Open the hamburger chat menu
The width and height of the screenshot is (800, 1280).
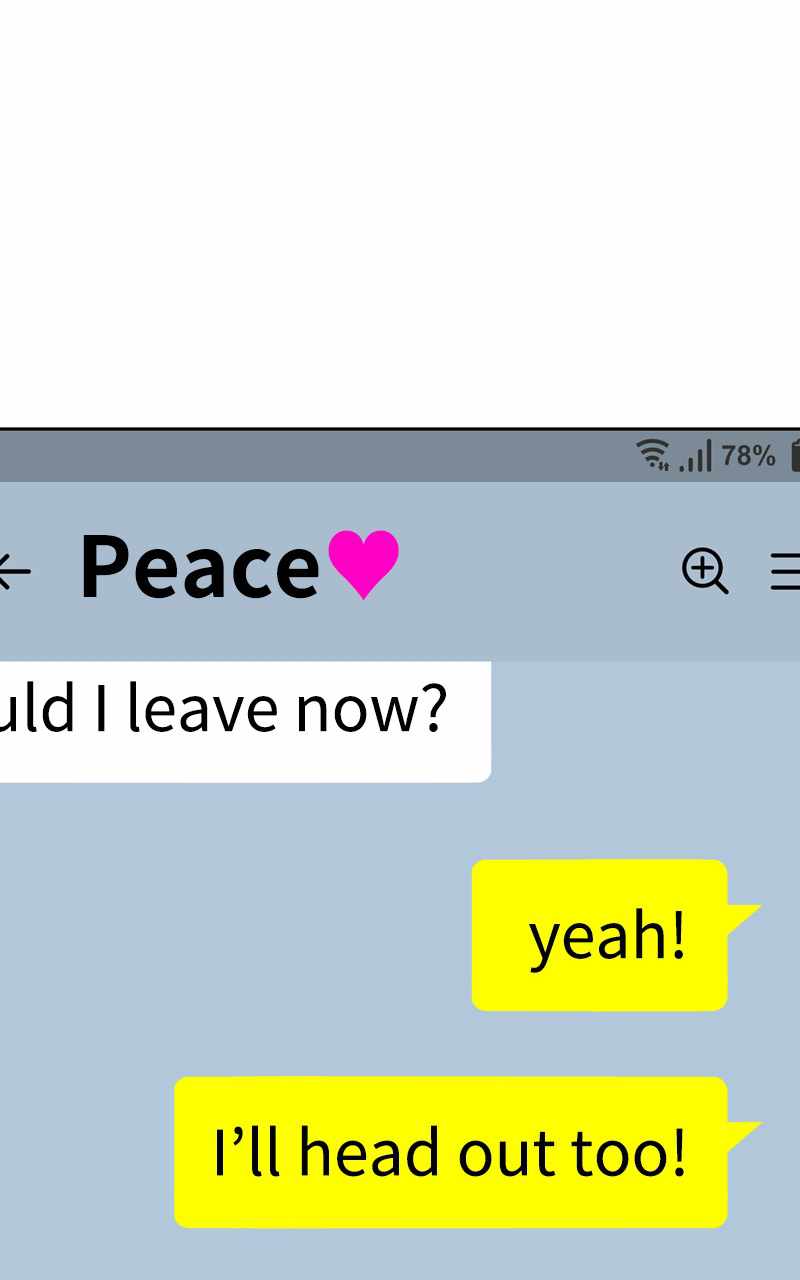point(786,572)
